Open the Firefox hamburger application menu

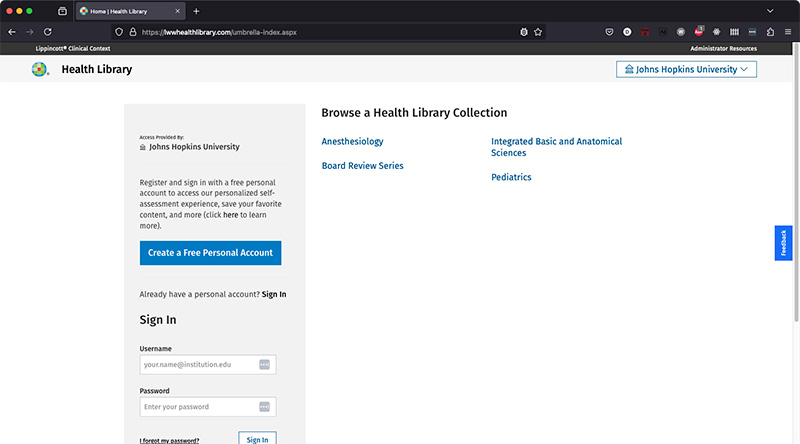tap(788, 32)
